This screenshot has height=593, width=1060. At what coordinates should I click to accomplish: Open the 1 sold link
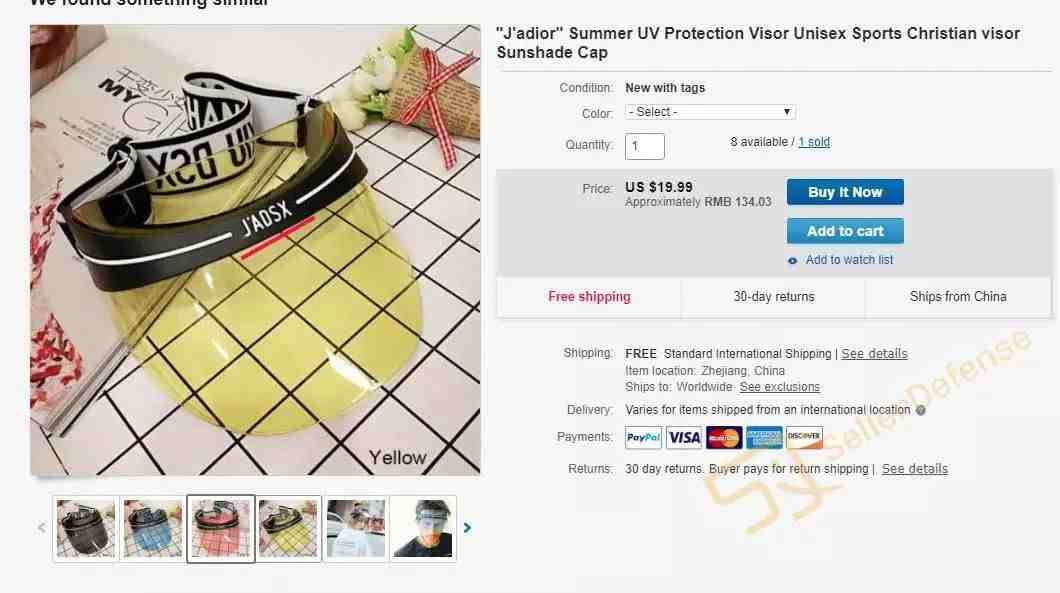pos(814,142)
